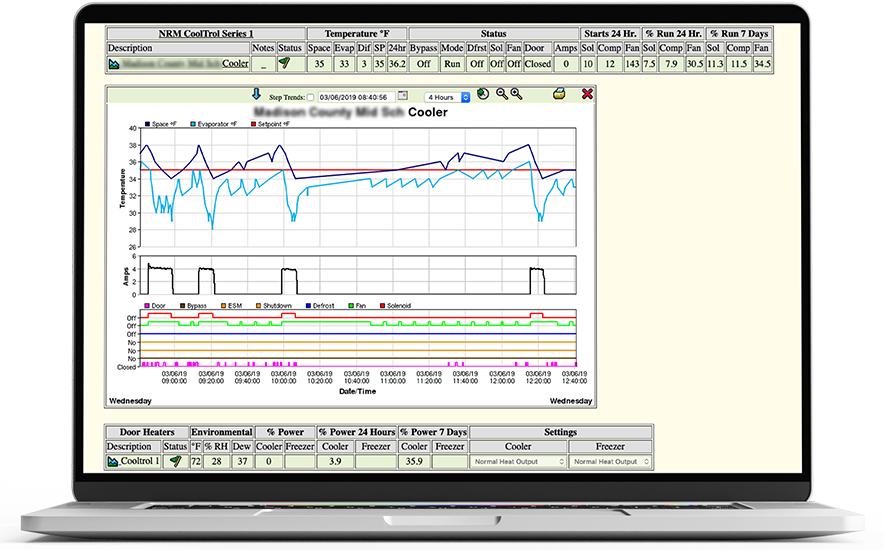Click trend graph icon beside Cooltrol 1

pyautogui.click(x=113, y=462)
